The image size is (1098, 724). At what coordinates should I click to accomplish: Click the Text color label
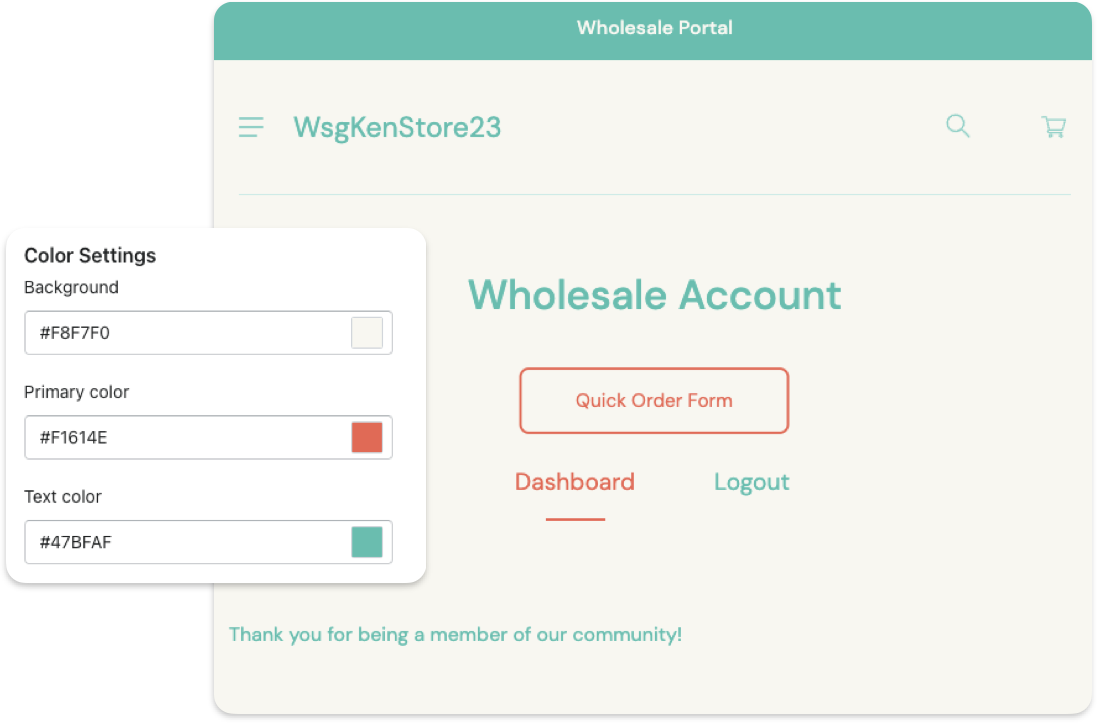click(63, 496)
